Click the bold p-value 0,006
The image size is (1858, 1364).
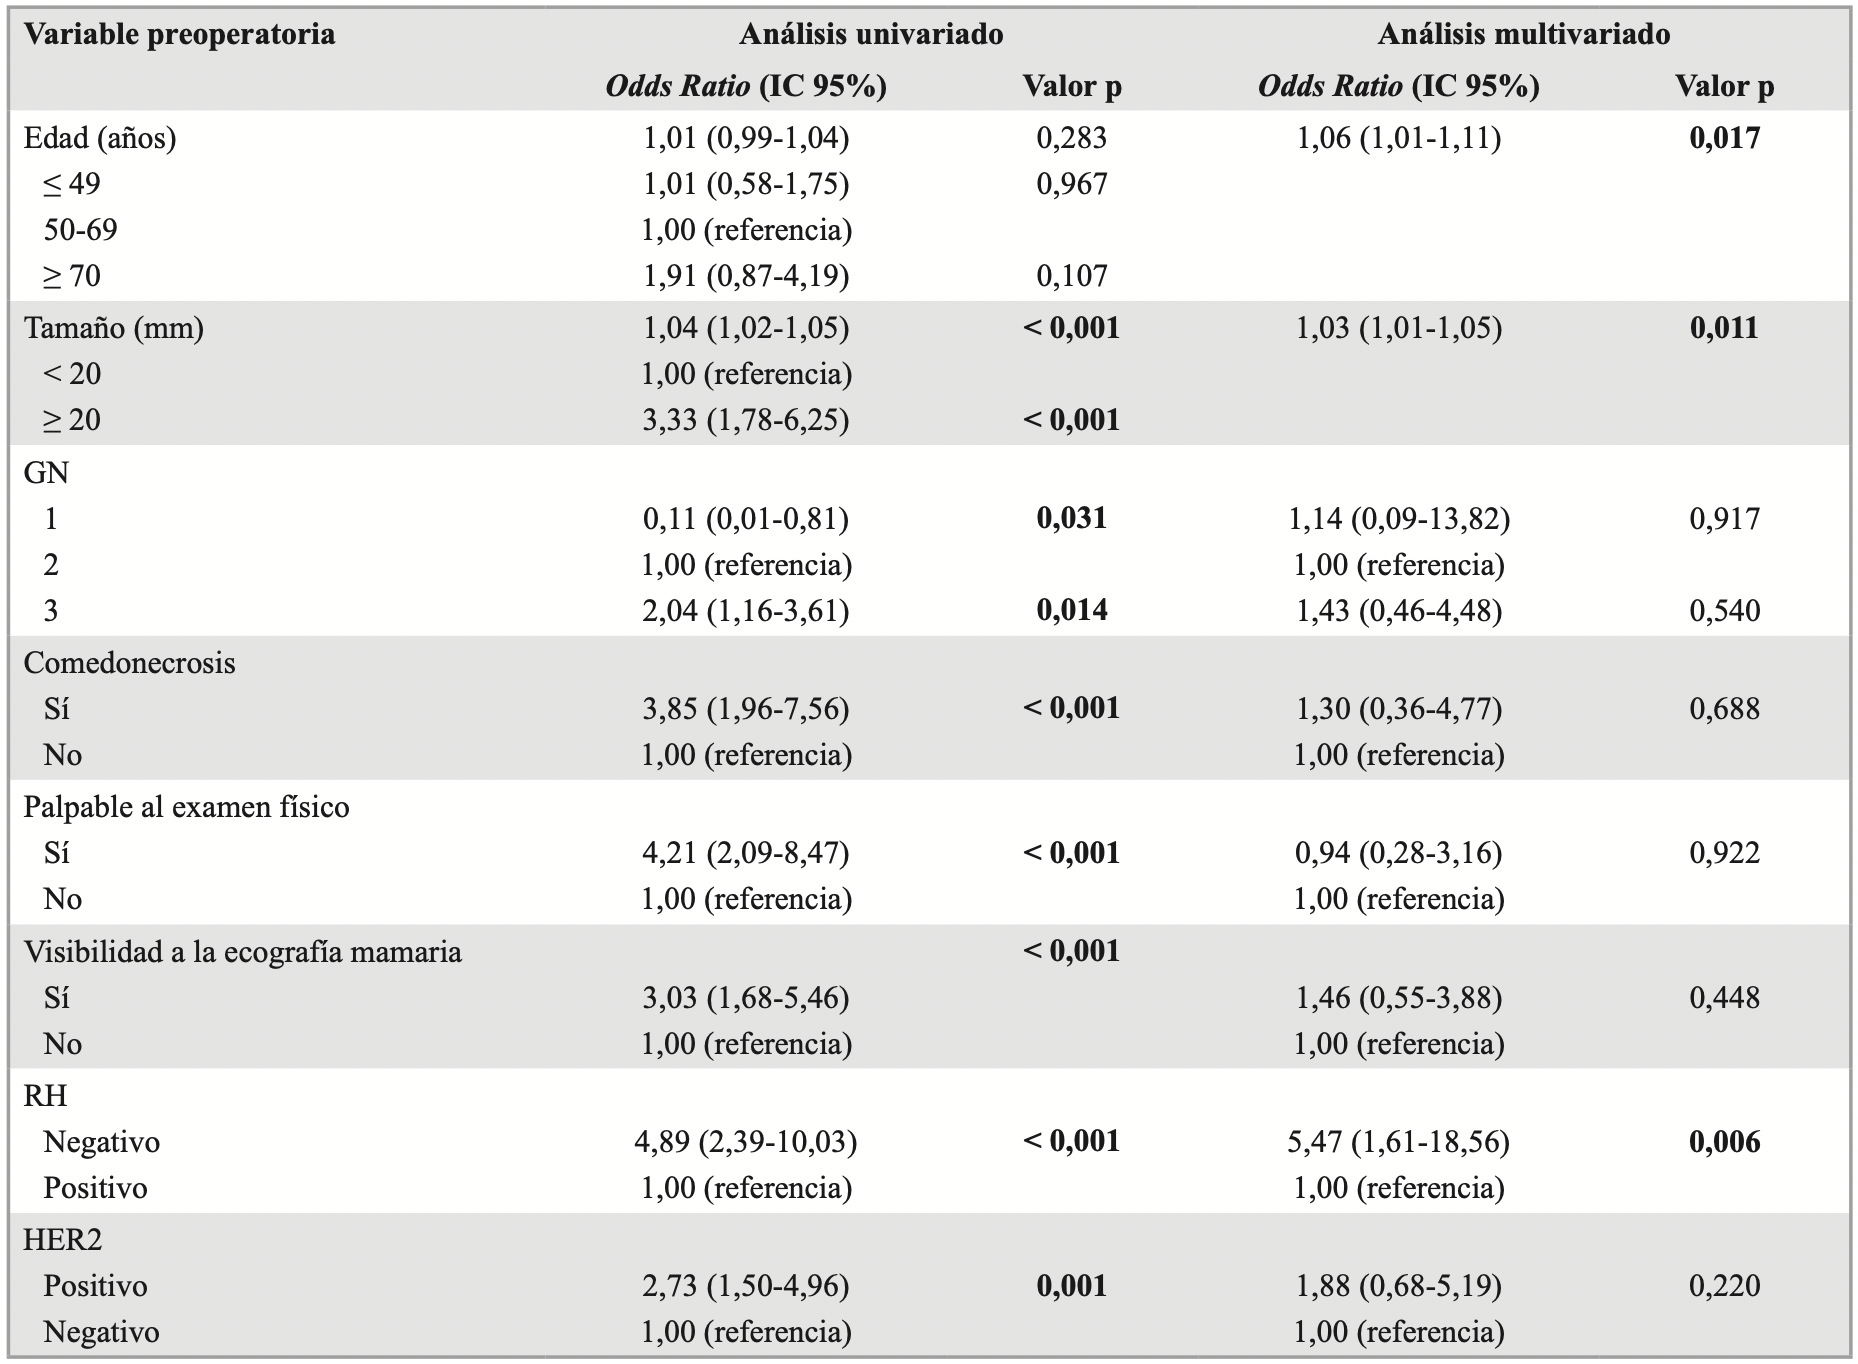point(1724,1142)
